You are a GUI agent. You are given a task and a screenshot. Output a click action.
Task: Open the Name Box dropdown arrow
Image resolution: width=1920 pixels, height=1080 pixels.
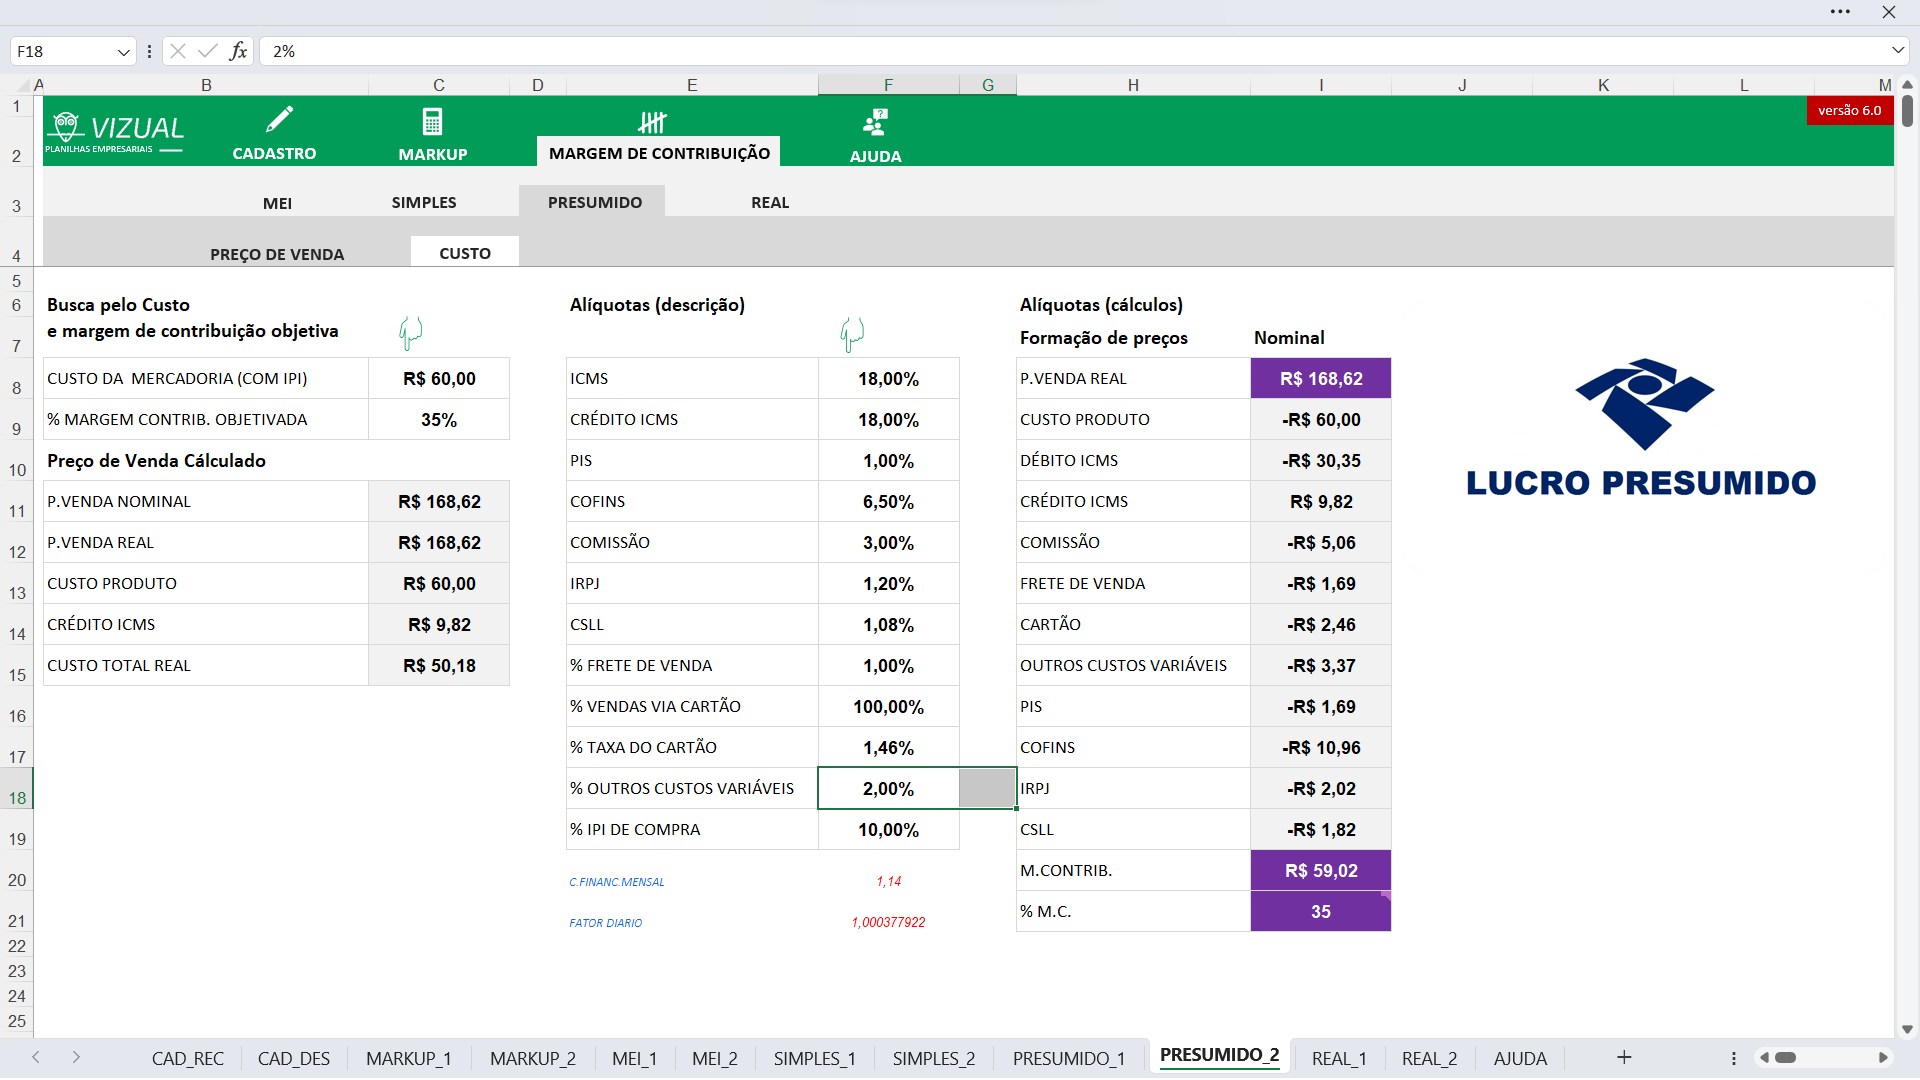pos(123,52)
